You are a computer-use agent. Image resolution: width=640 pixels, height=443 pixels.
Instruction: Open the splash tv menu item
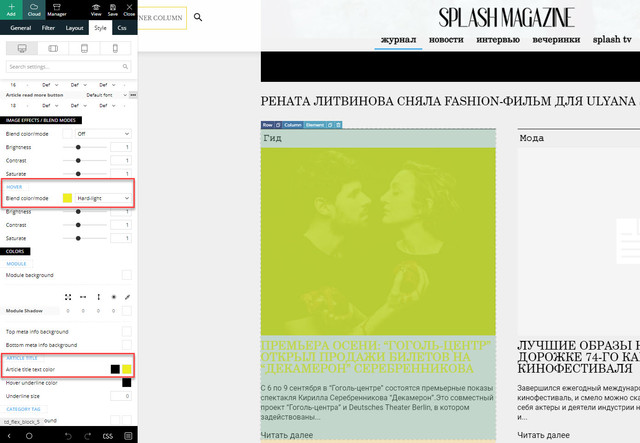tap(612, 40)
